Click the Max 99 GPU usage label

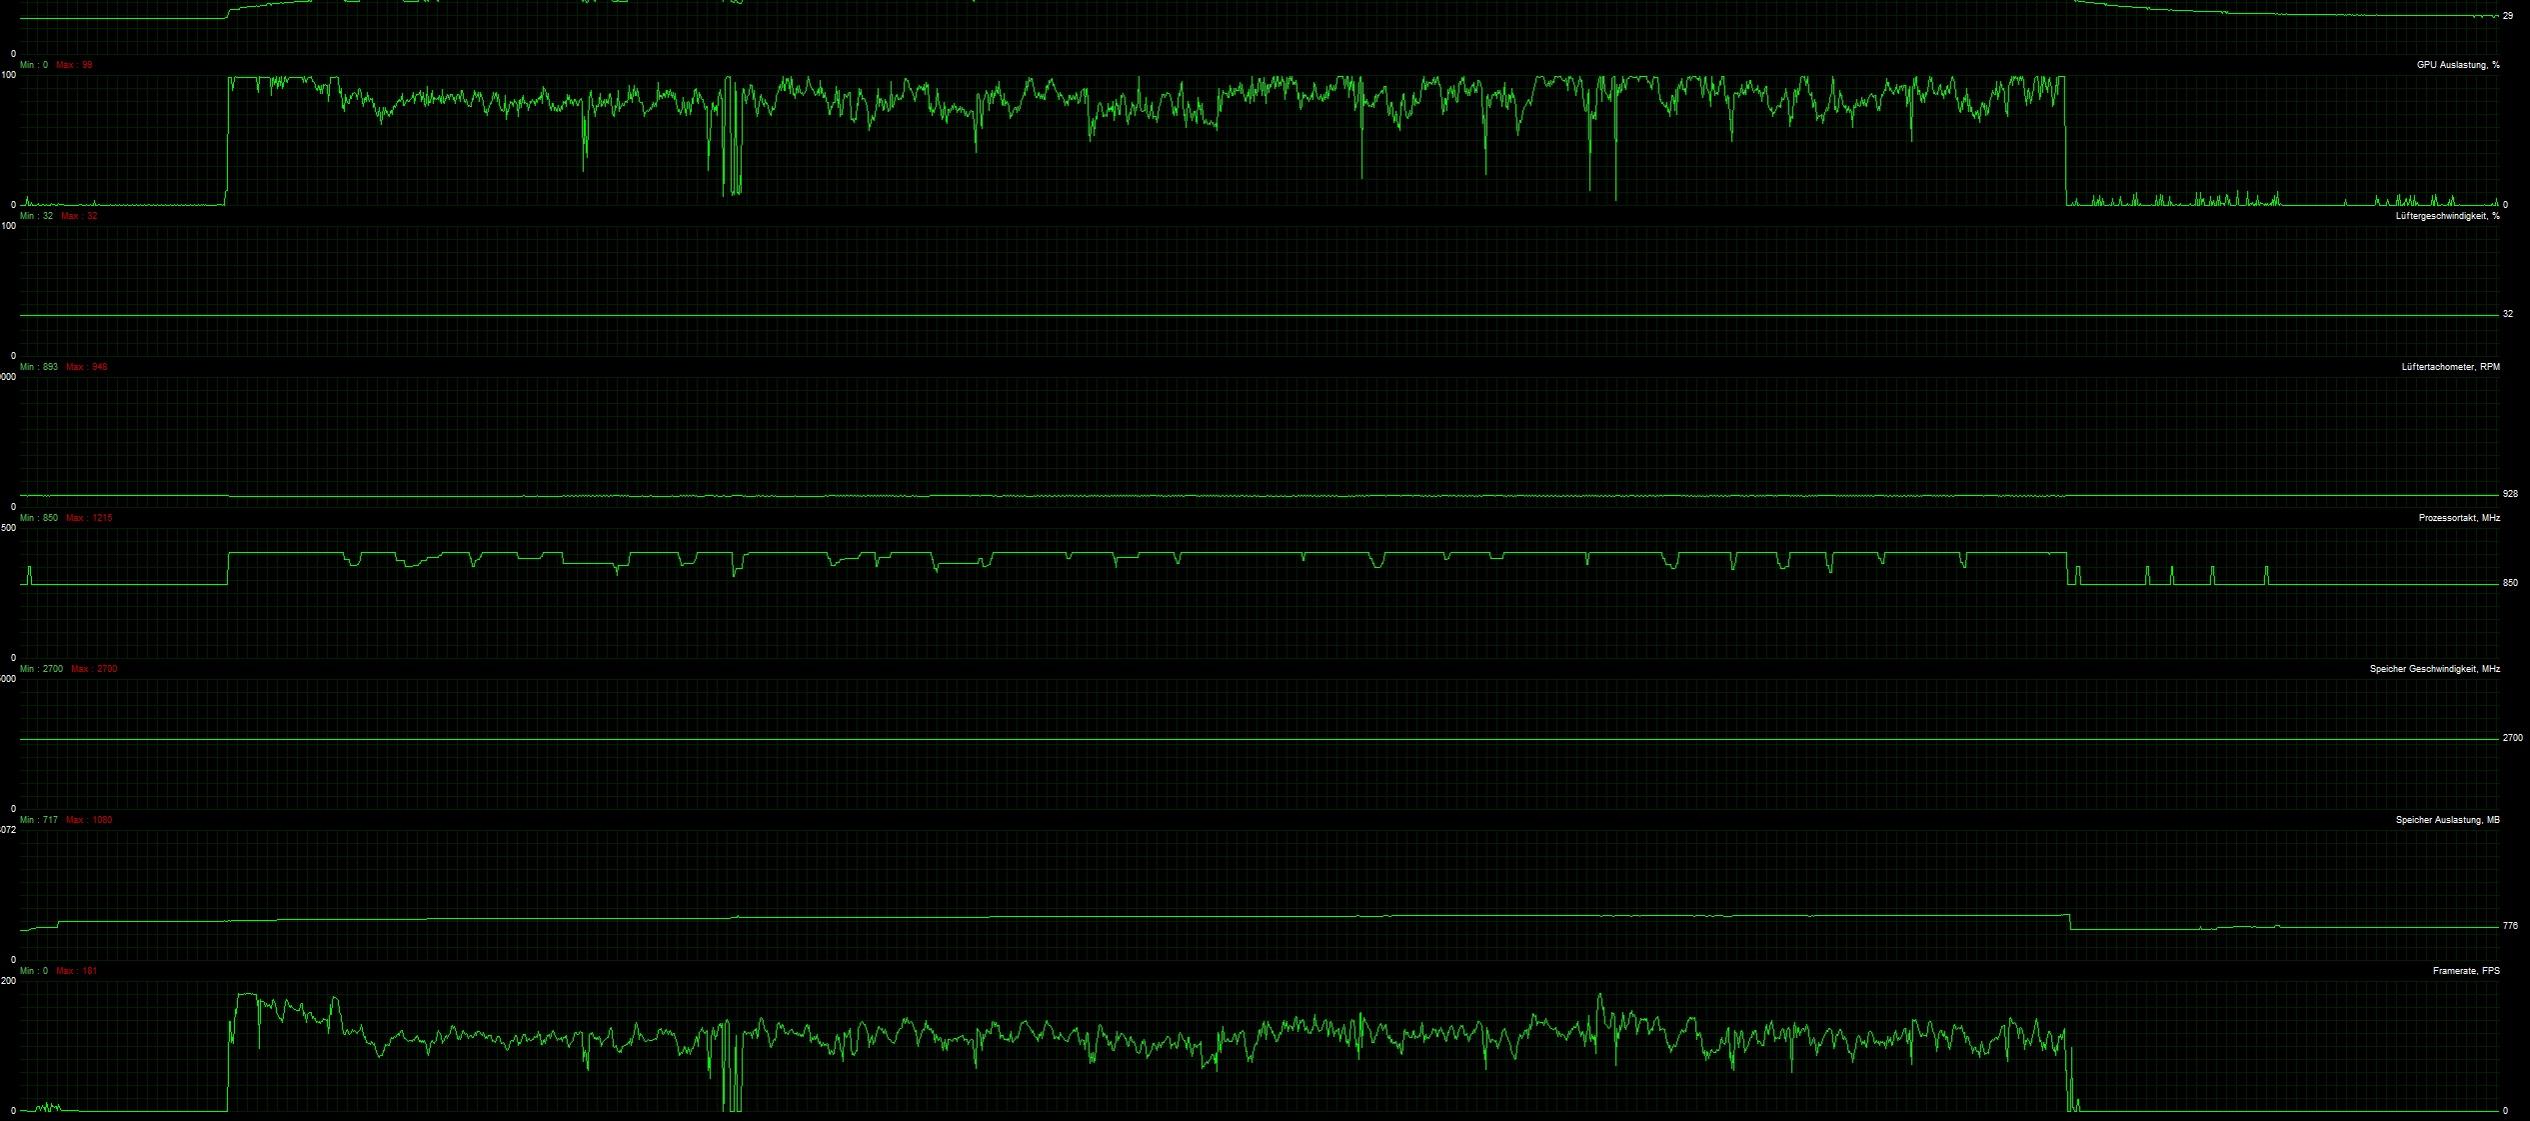pyautogui.click(x=74, y=65)
